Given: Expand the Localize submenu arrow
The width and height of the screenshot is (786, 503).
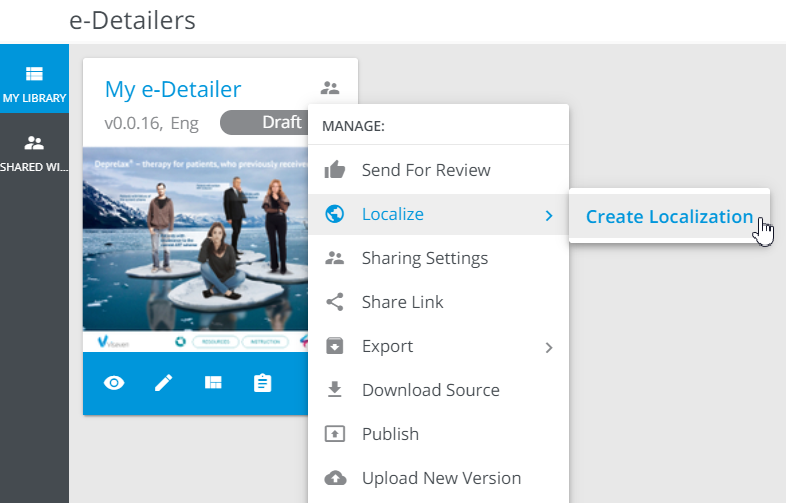Looking at the screenshot, I should coord(548,214).
